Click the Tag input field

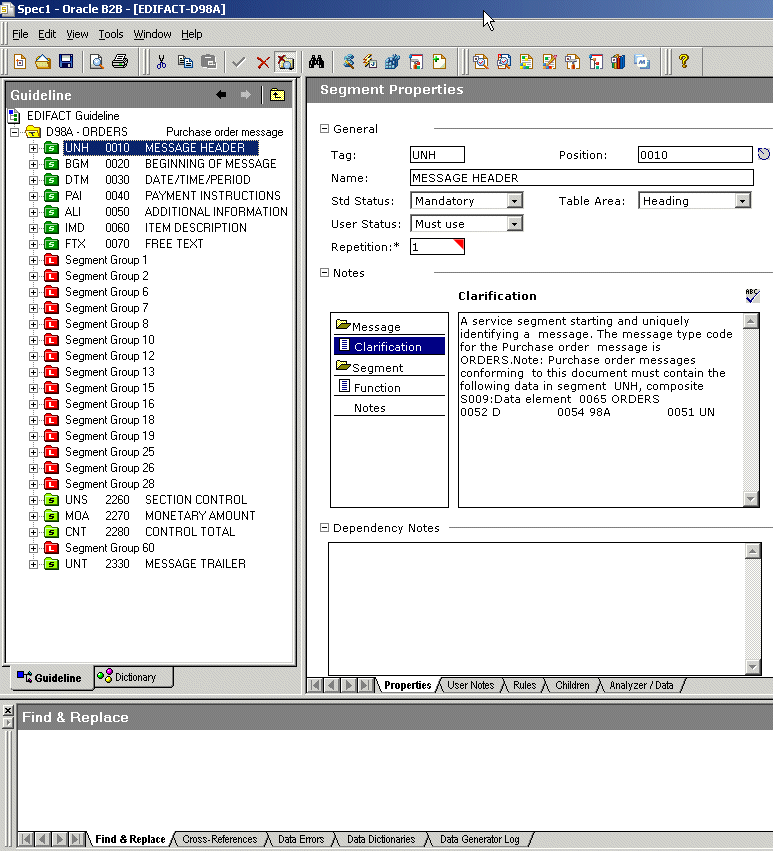tap(437, 155)
